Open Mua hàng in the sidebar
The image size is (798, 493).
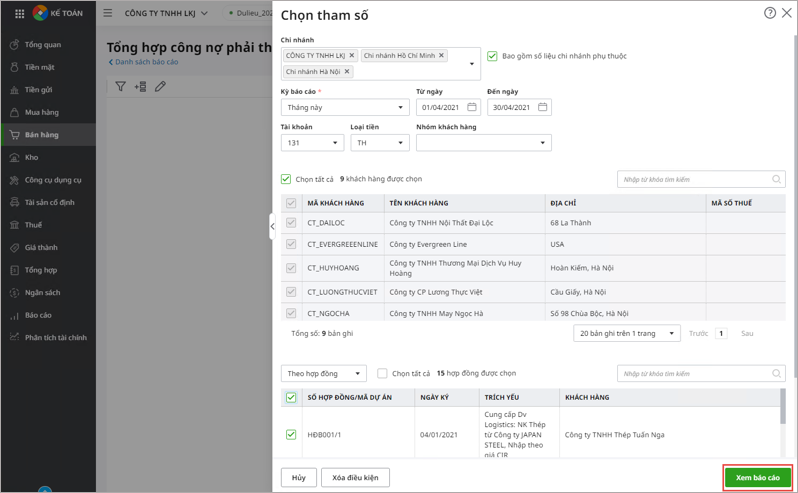(48, 112)
